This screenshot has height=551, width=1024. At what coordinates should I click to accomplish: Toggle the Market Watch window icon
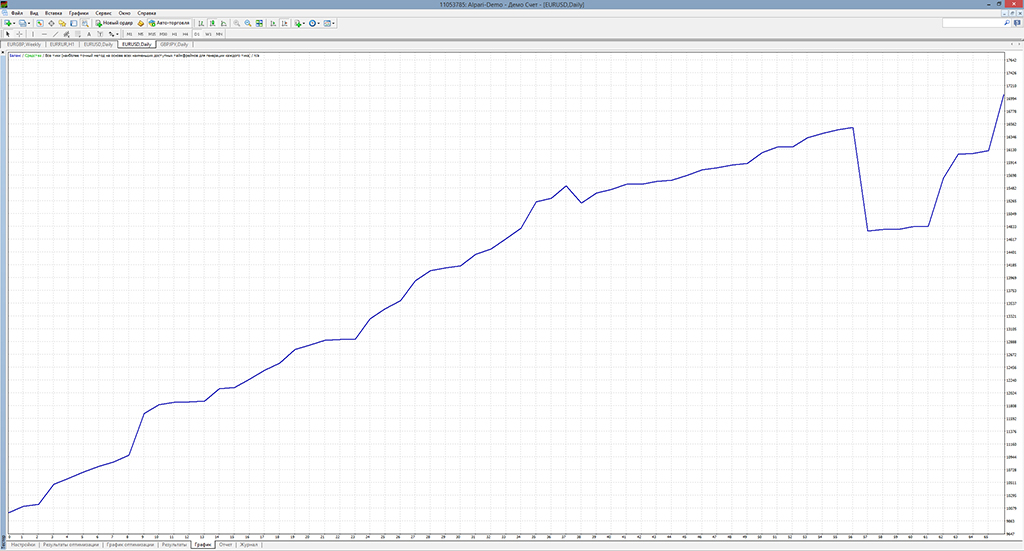40,24
